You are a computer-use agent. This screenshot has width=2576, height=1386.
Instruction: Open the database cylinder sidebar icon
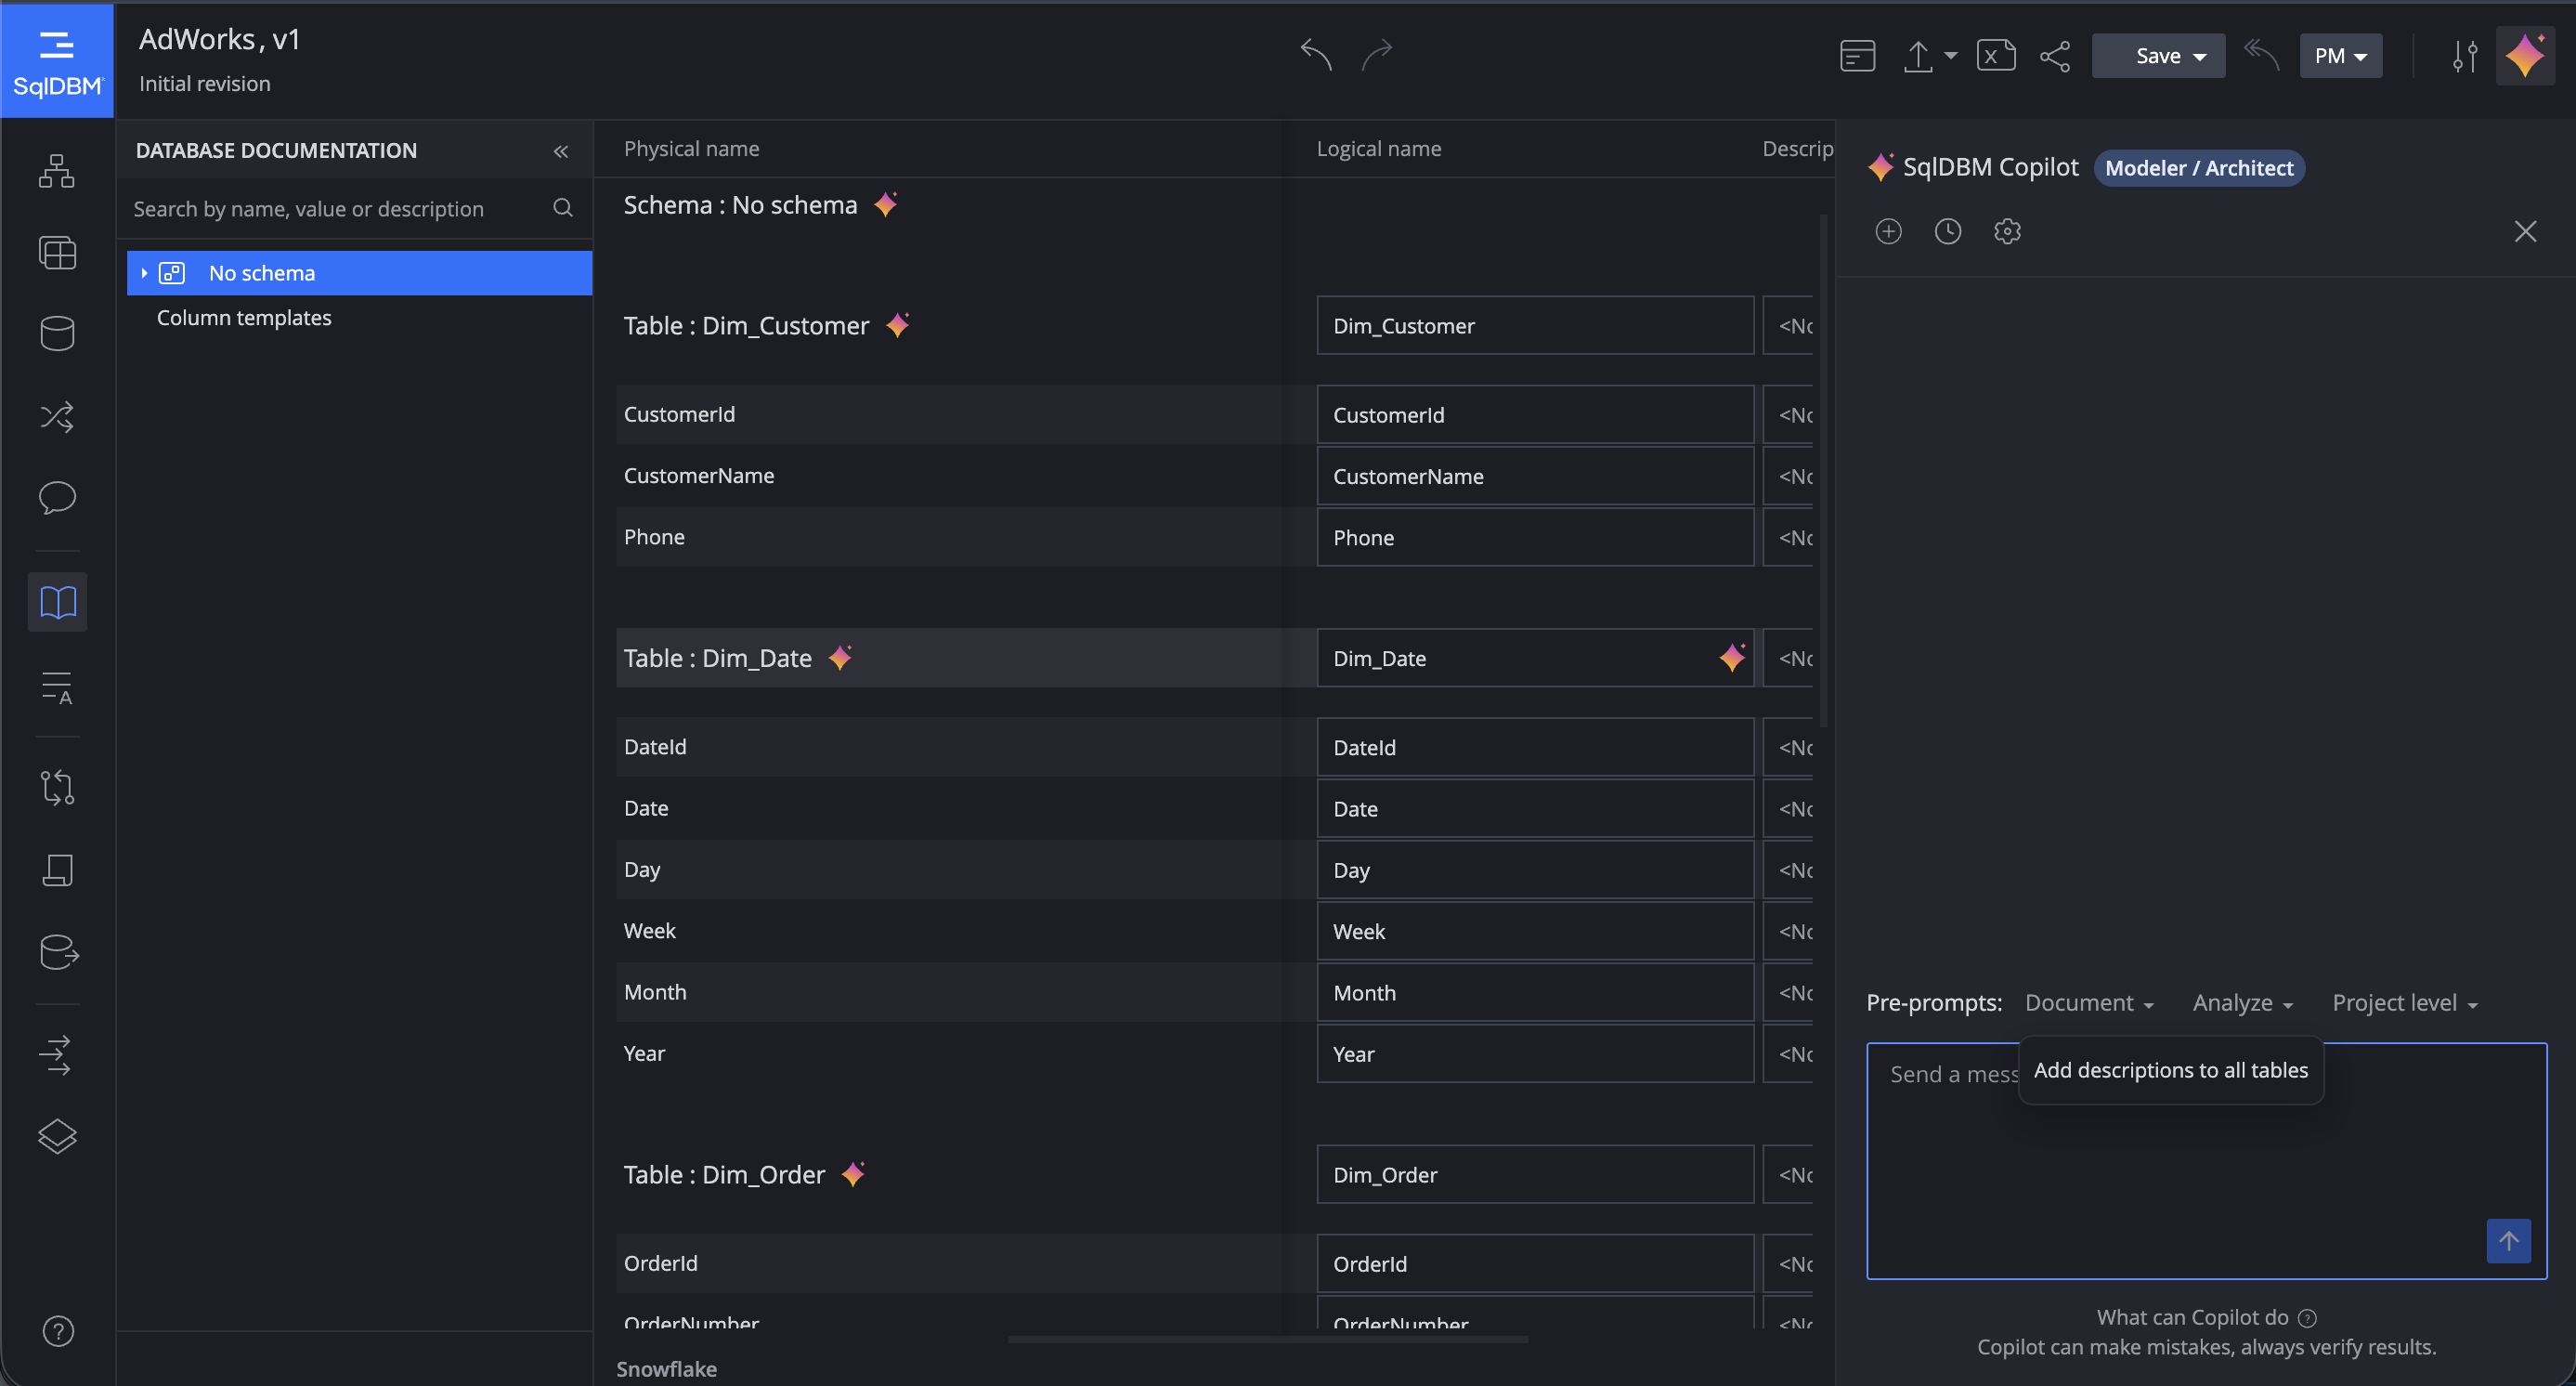(57, 334)
